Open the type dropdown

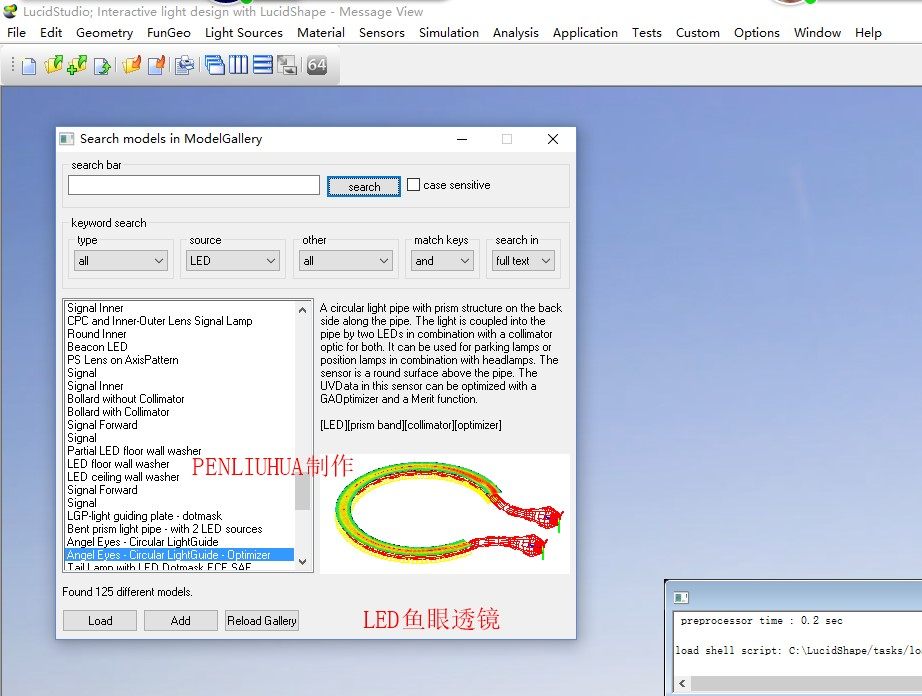pos(121,260)
